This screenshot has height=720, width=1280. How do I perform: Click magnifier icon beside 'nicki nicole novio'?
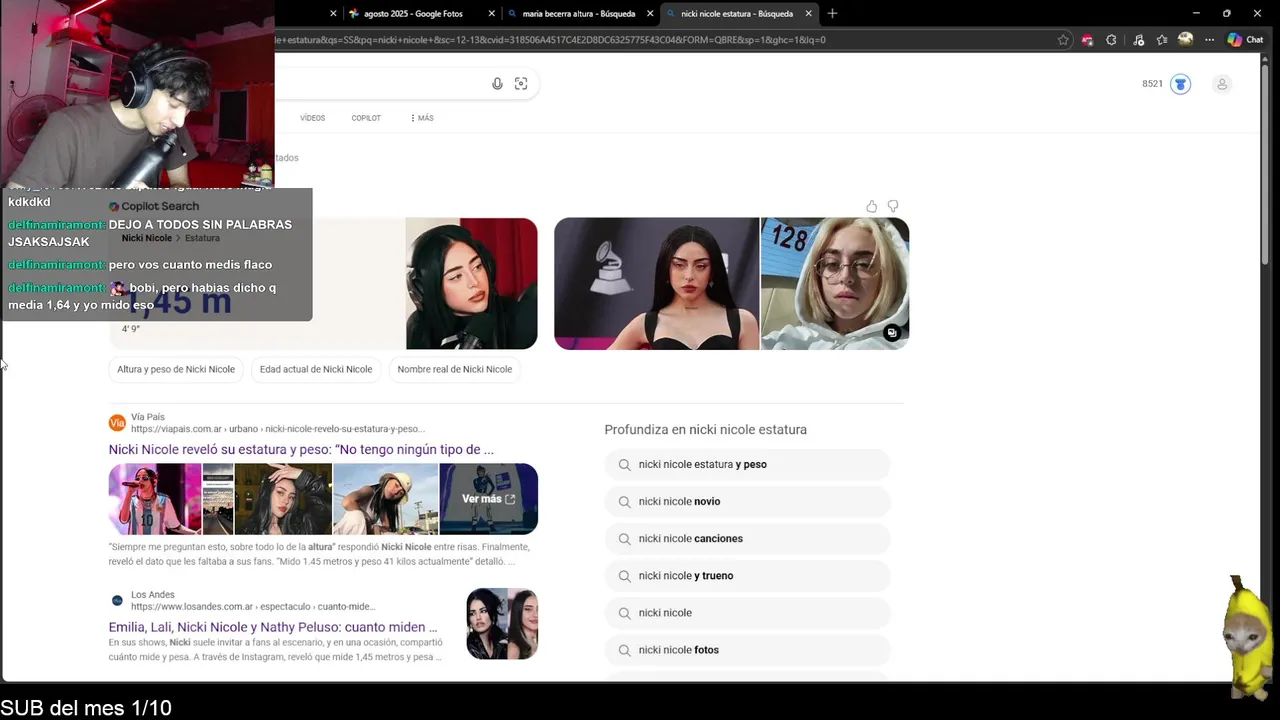tap(624, 501)
